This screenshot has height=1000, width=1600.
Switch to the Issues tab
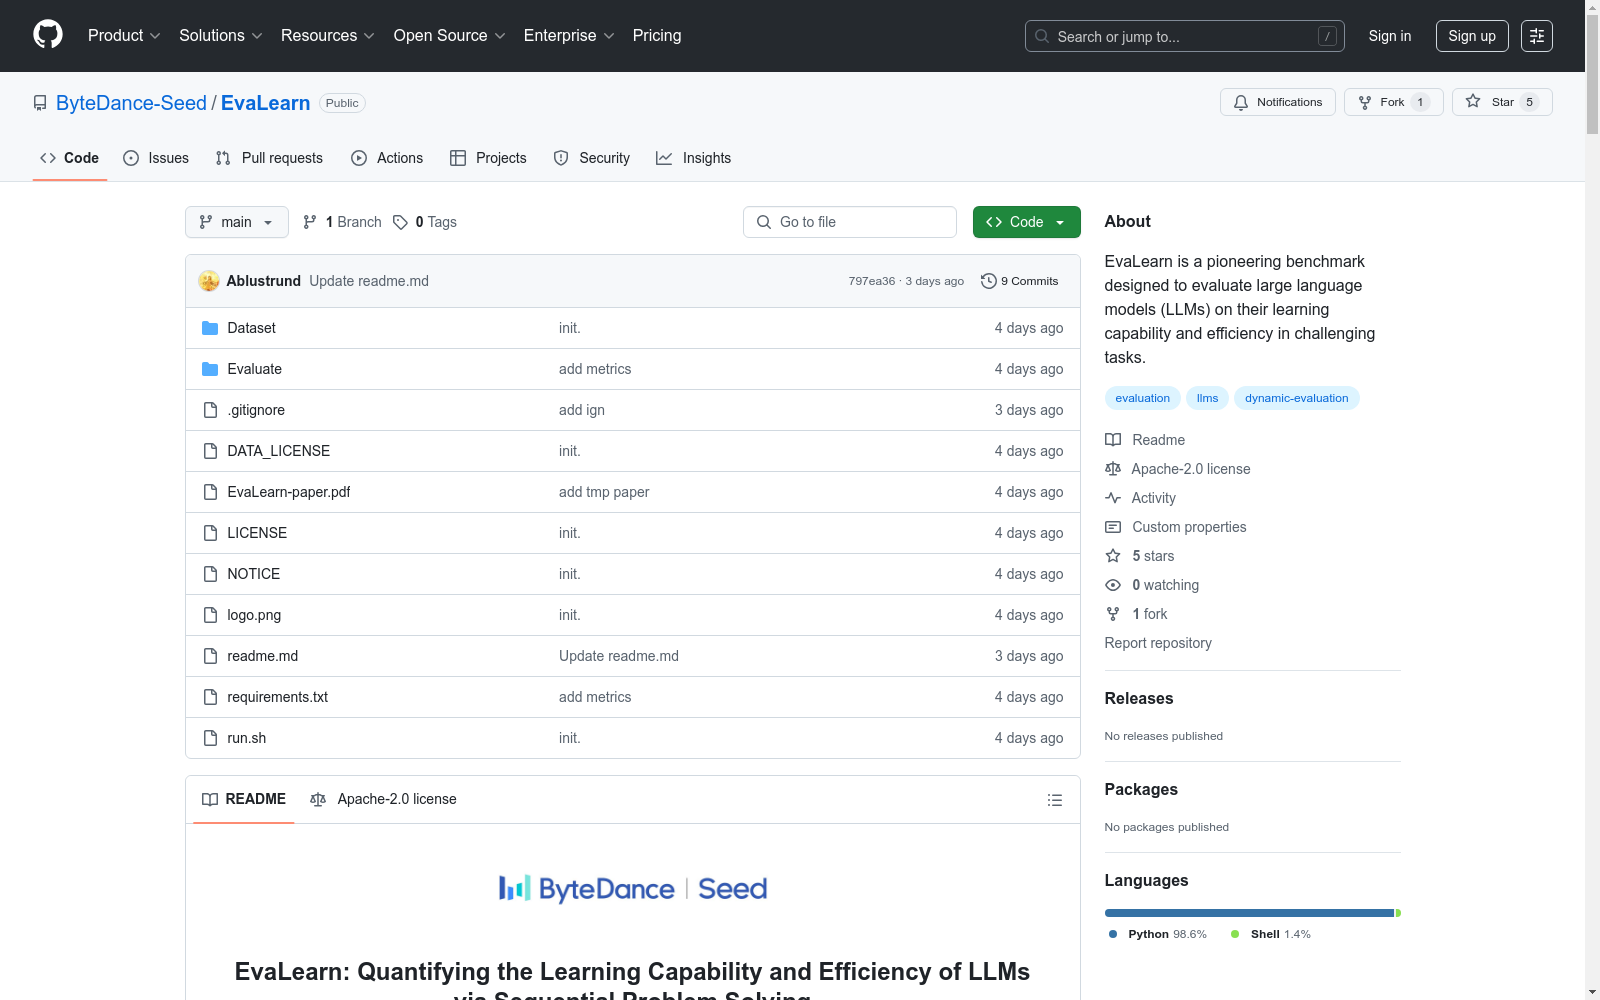156,158
